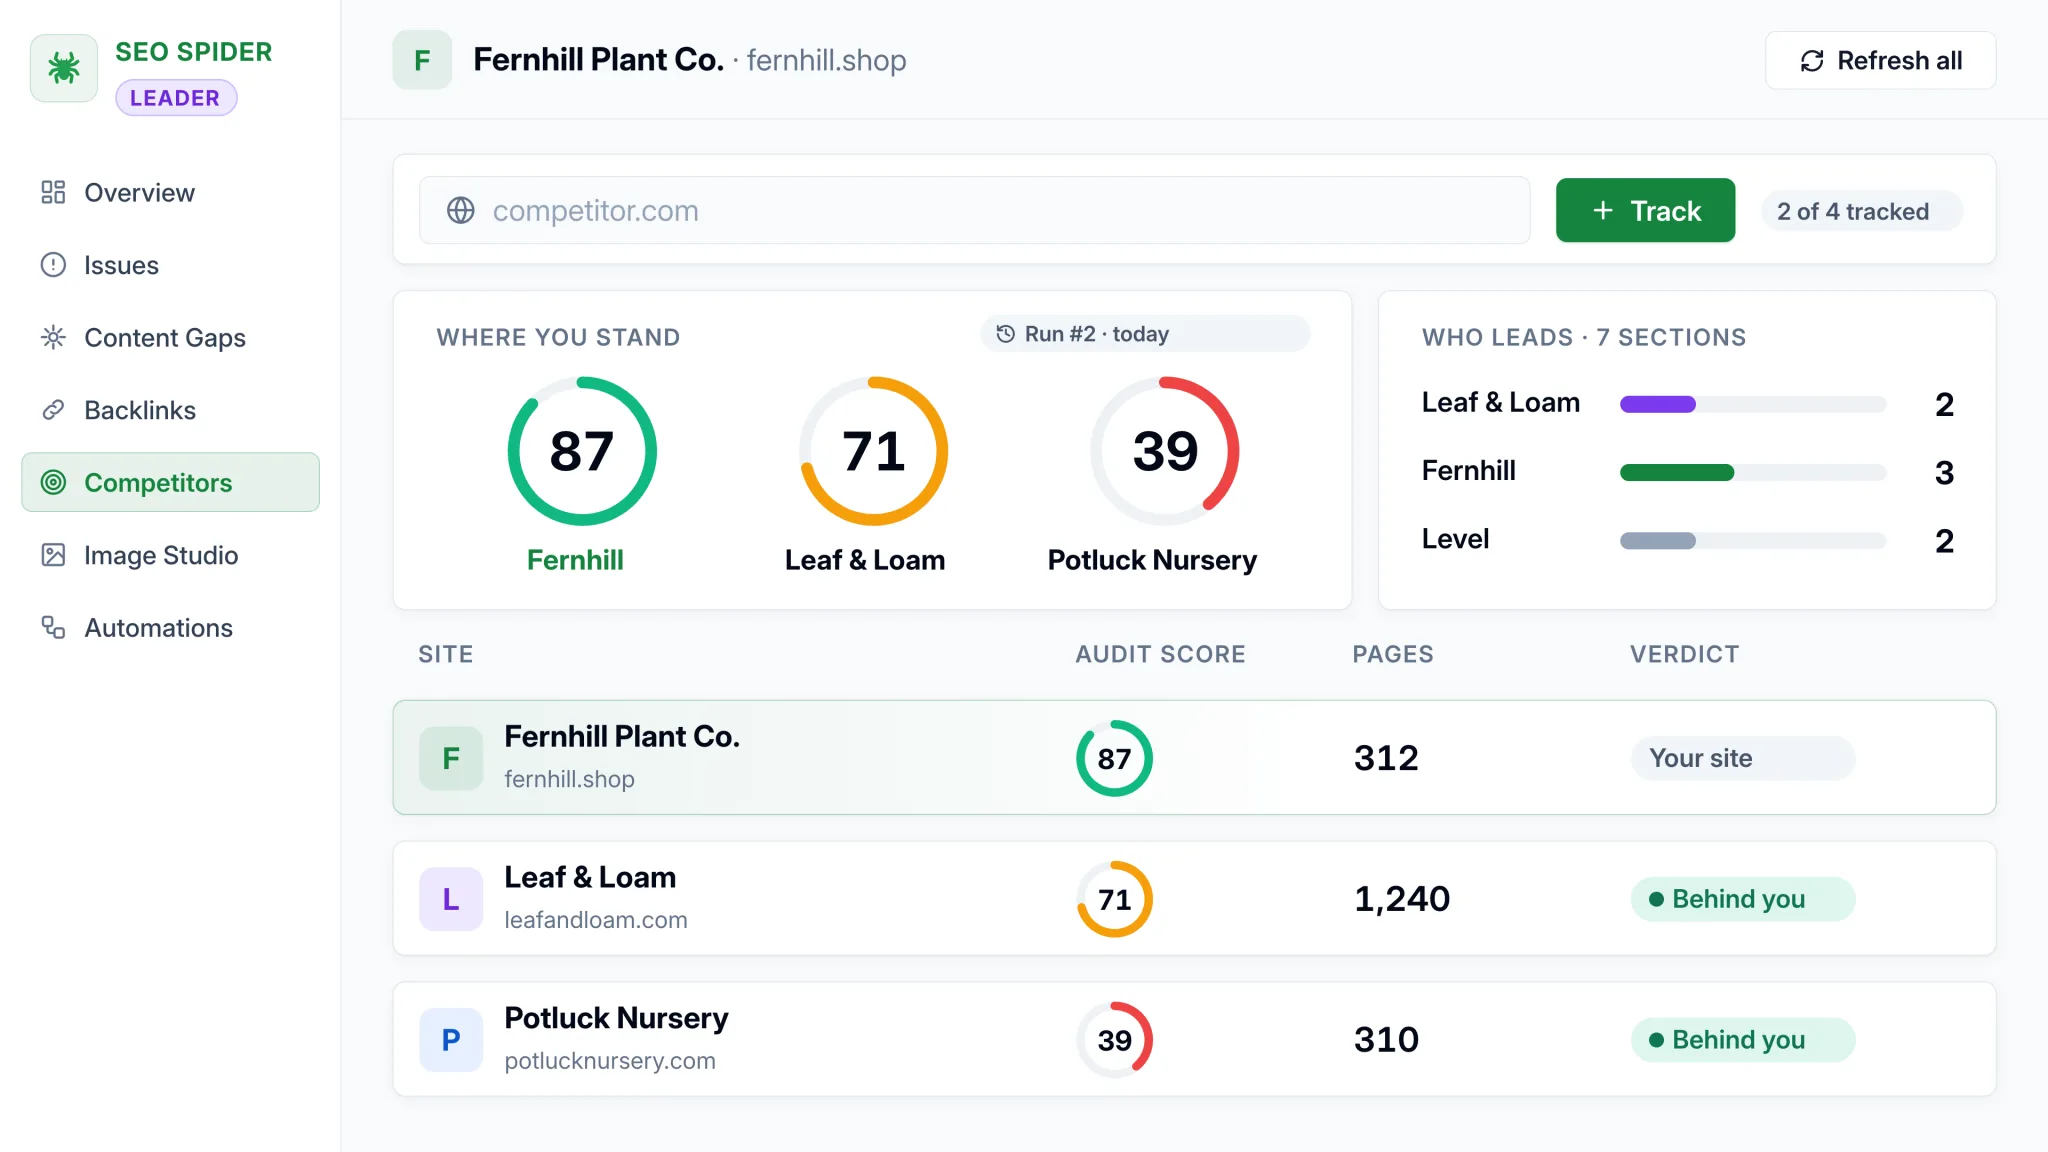Click the gray Level leads bar

[1658, 541]
